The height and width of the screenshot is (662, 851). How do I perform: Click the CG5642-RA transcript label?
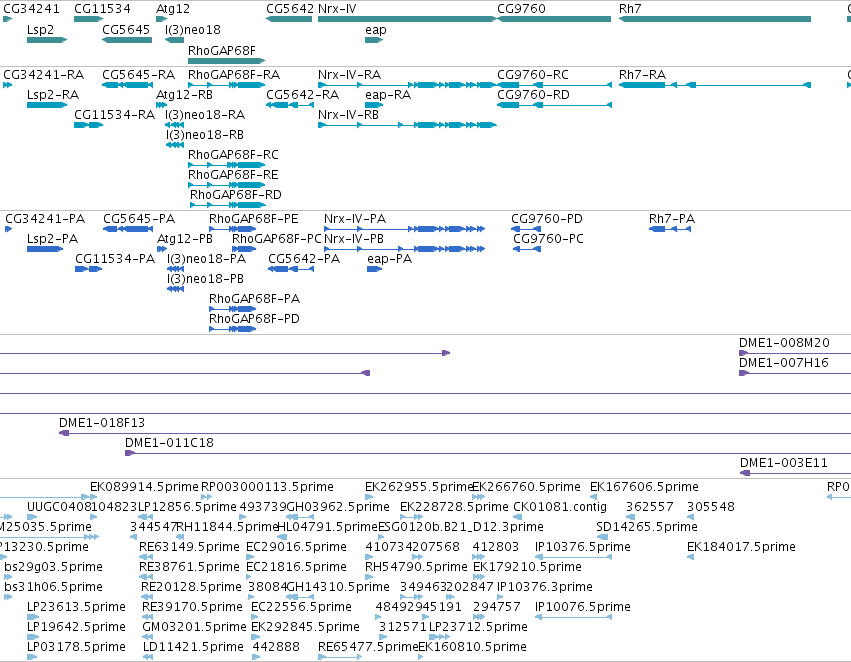coord(302,94)
